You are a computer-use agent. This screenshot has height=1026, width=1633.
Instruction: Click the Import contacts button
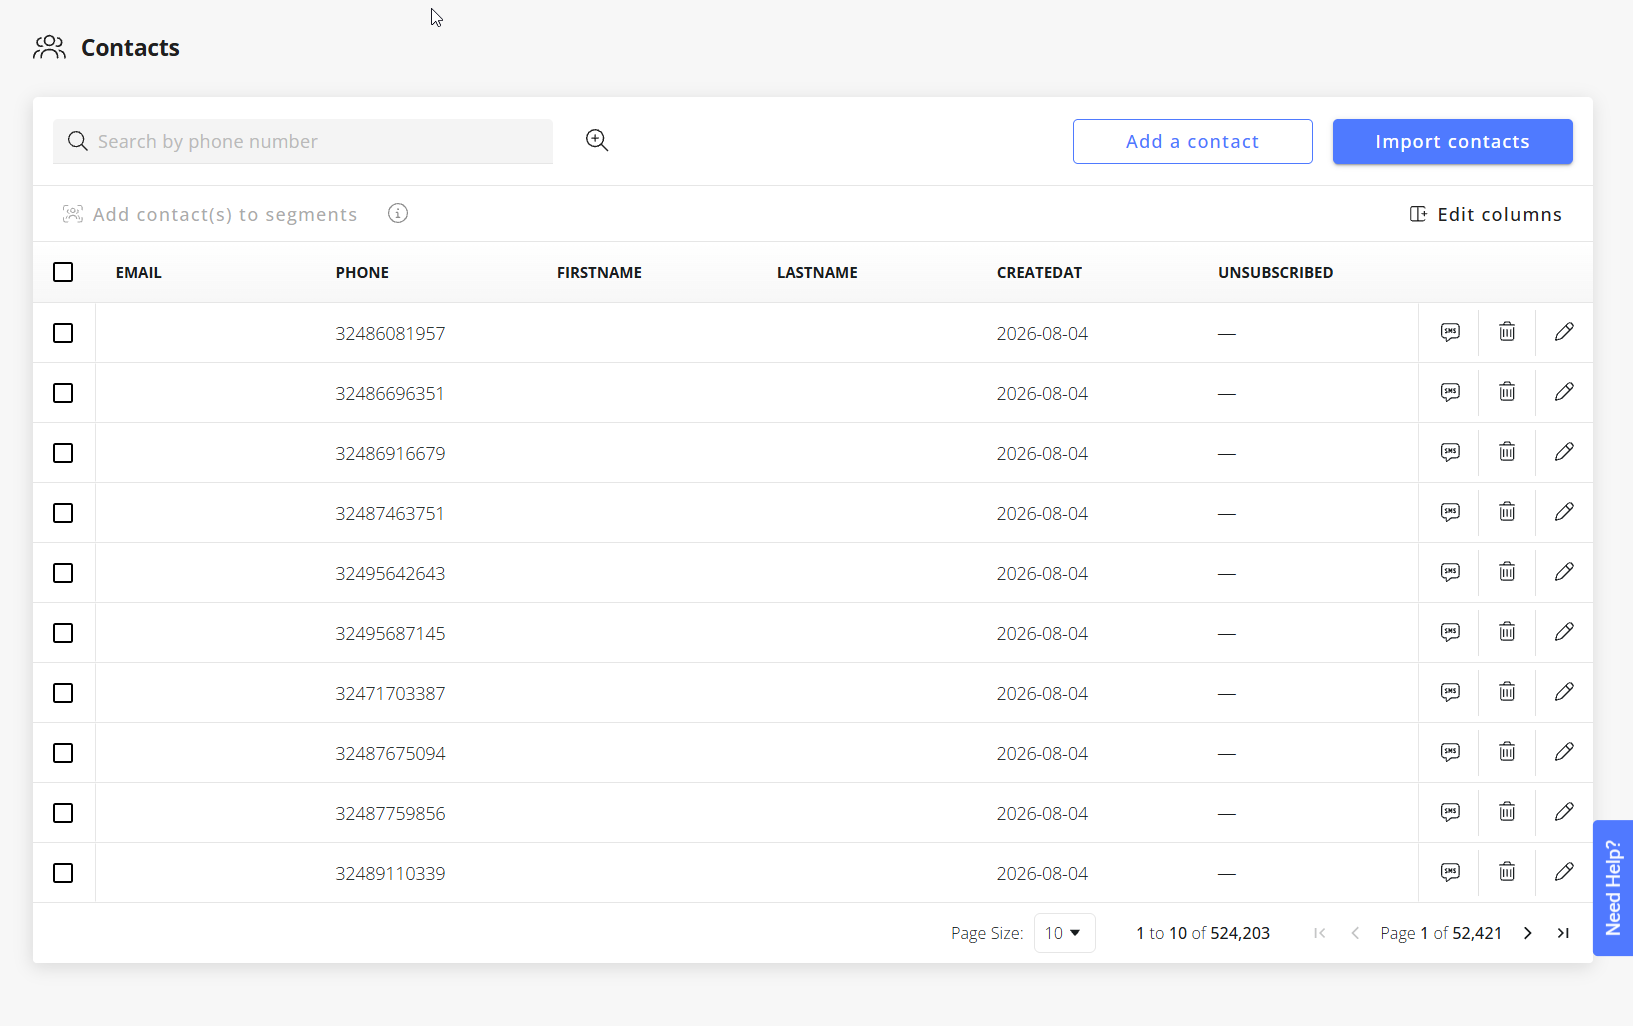click(x=1452, y=141)
